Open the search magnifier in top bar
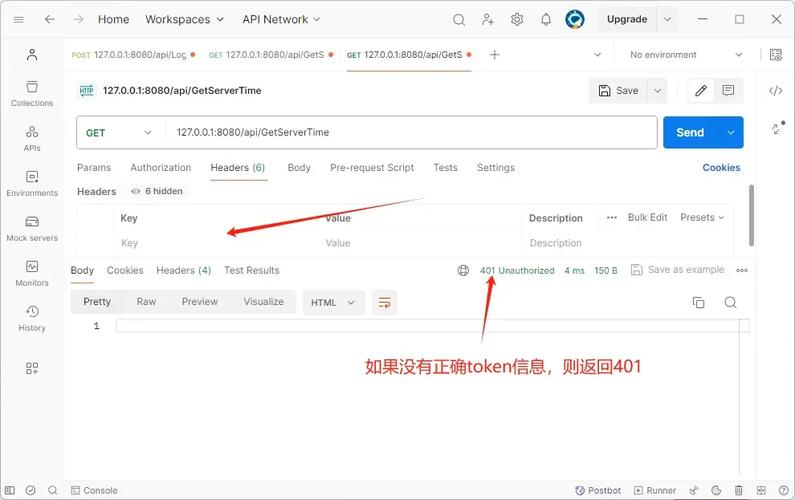The image size is (795, 500). [x=459, y=20]
